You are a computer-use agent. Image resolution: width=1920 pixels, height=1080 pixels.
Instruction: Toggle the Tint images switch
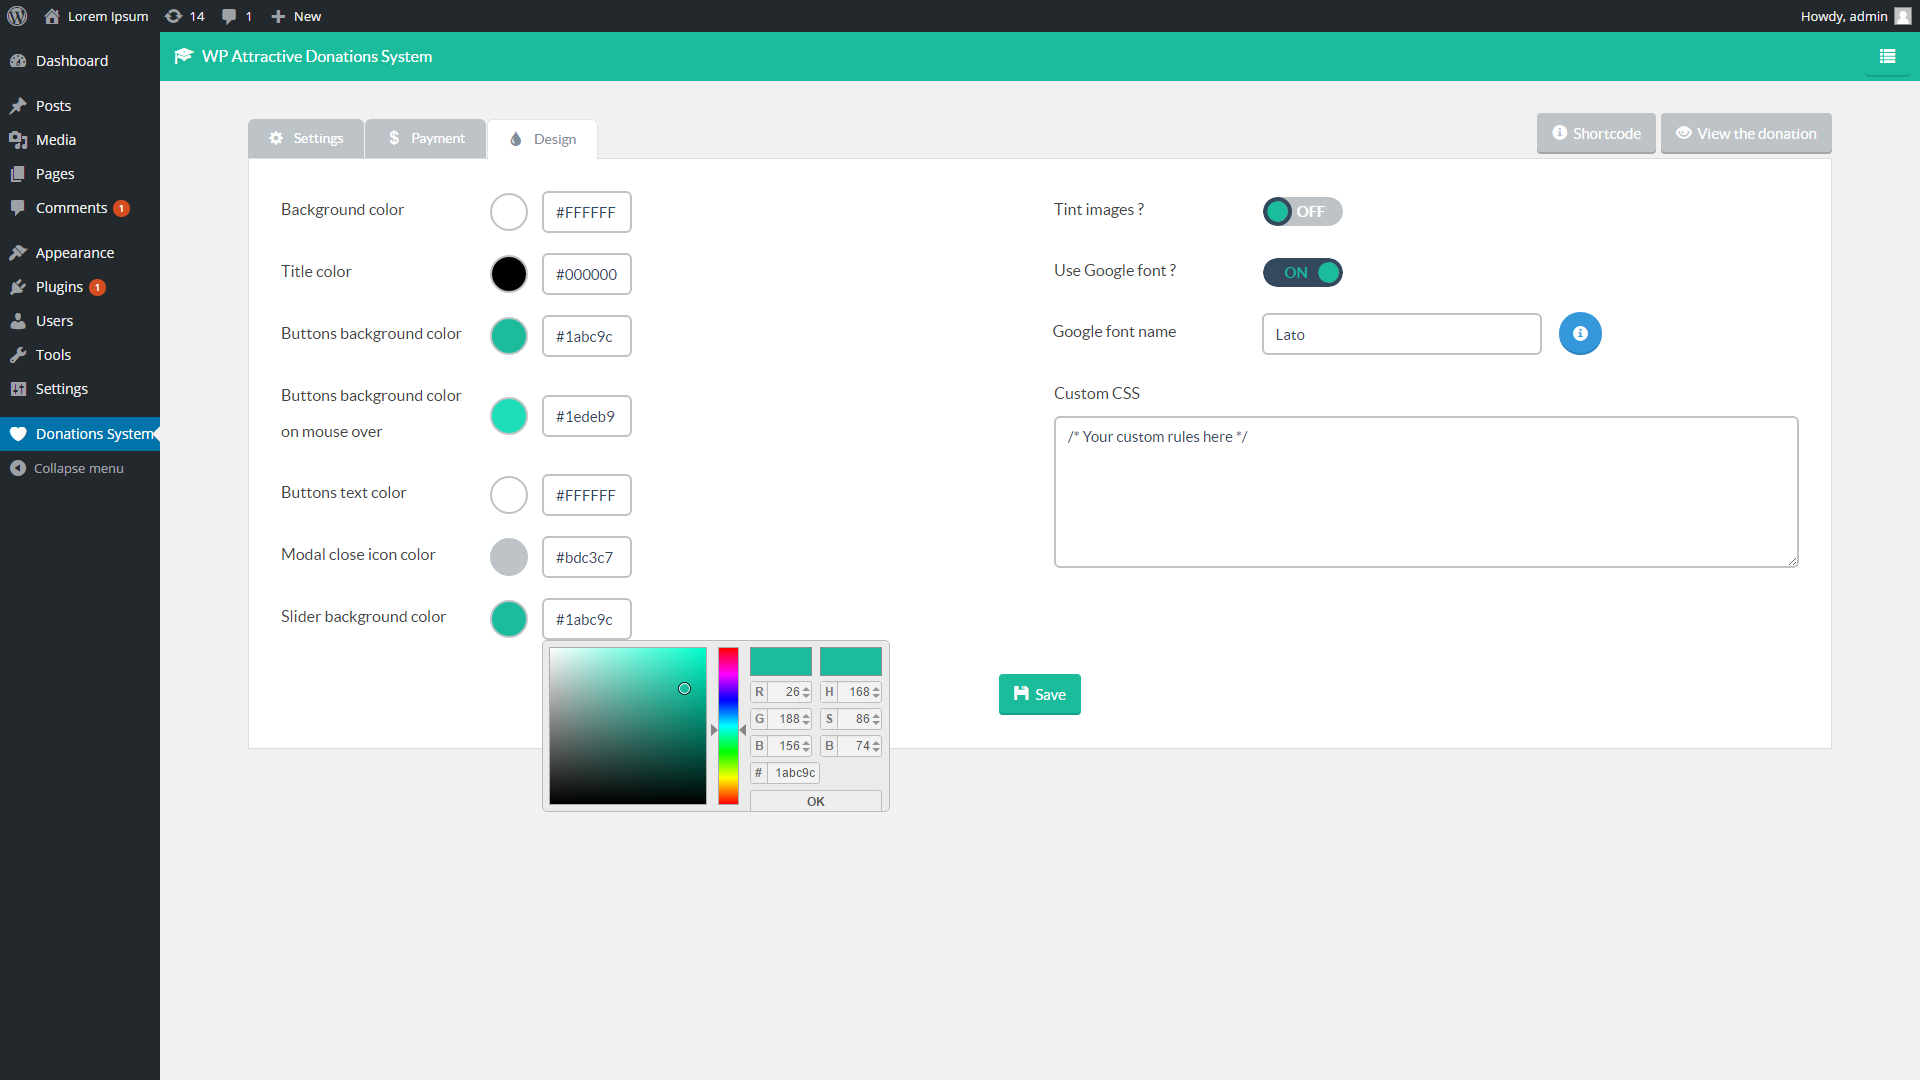[1302, 212]
